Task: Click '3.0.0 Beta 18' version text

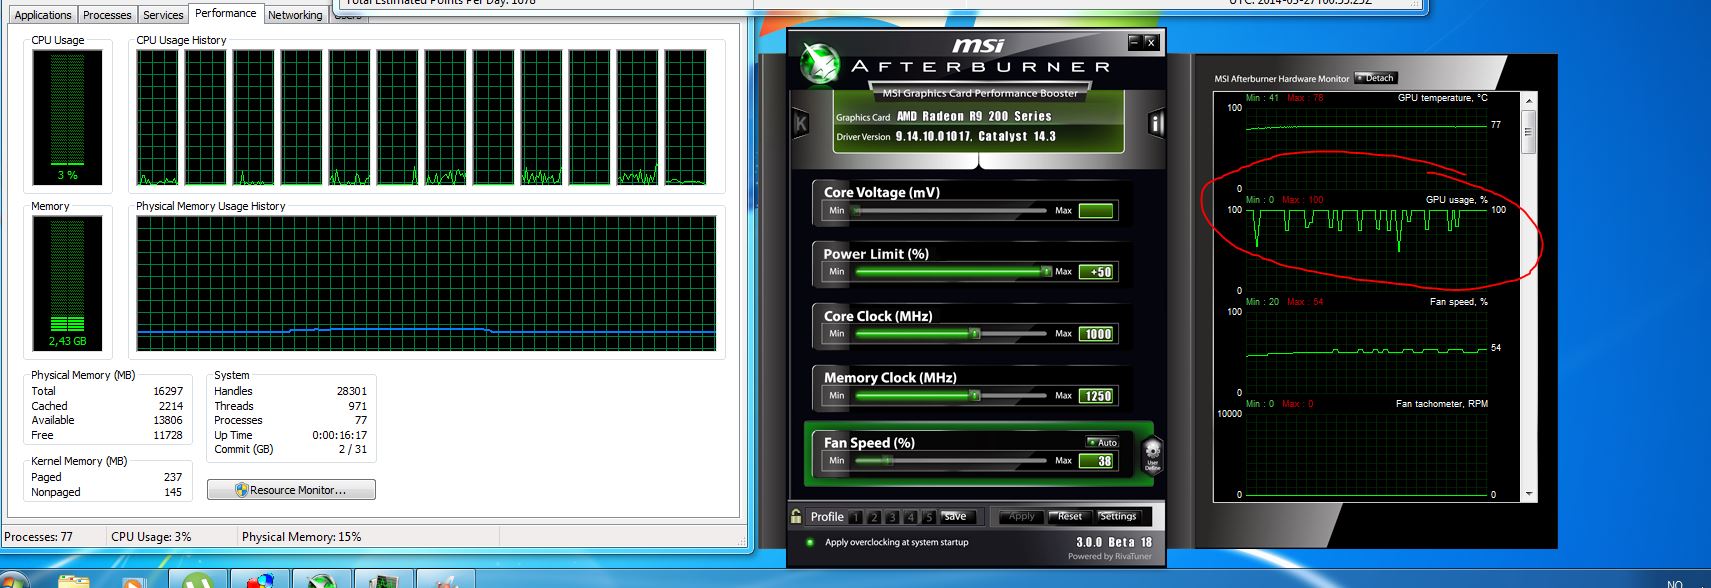Action: 1114,542
